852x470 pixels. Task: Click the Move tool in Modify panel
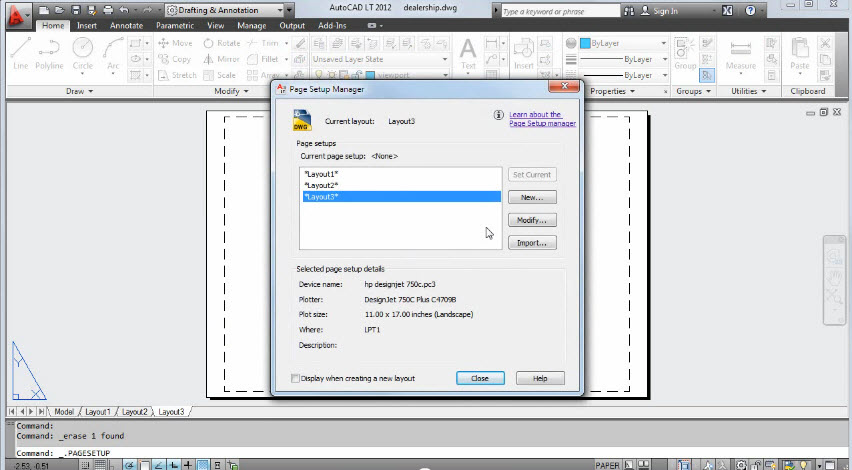coord(175,43)
